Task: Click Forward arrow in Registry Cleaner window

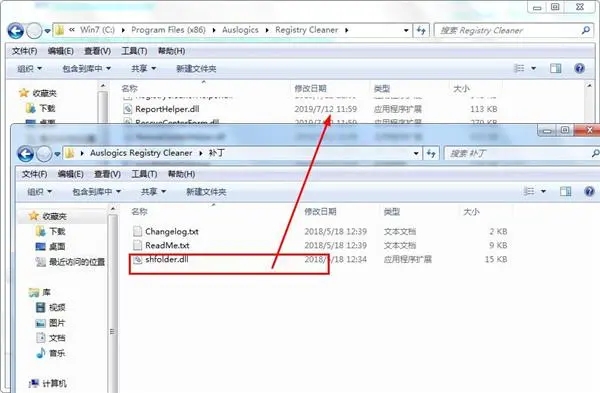Action: 34,31
